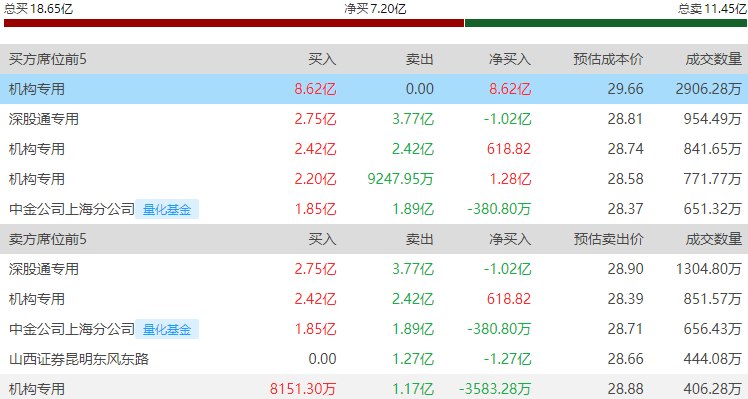Click the highlighted 机构专用 first buyer row
Screen dimensions: 748x399
[x=374, y=89]
